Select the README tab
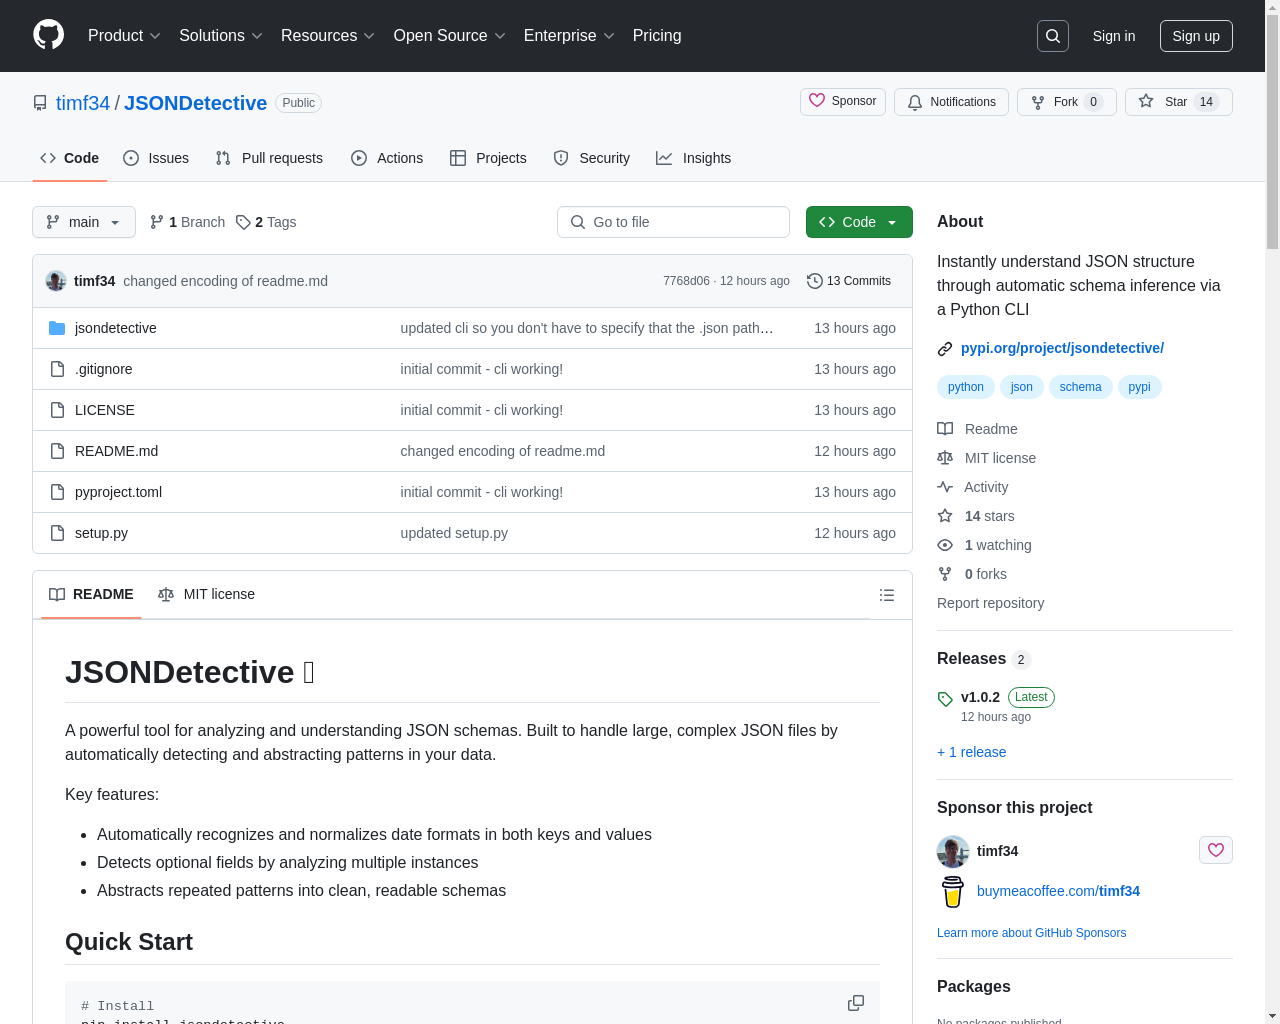 (x=91, y=594)
